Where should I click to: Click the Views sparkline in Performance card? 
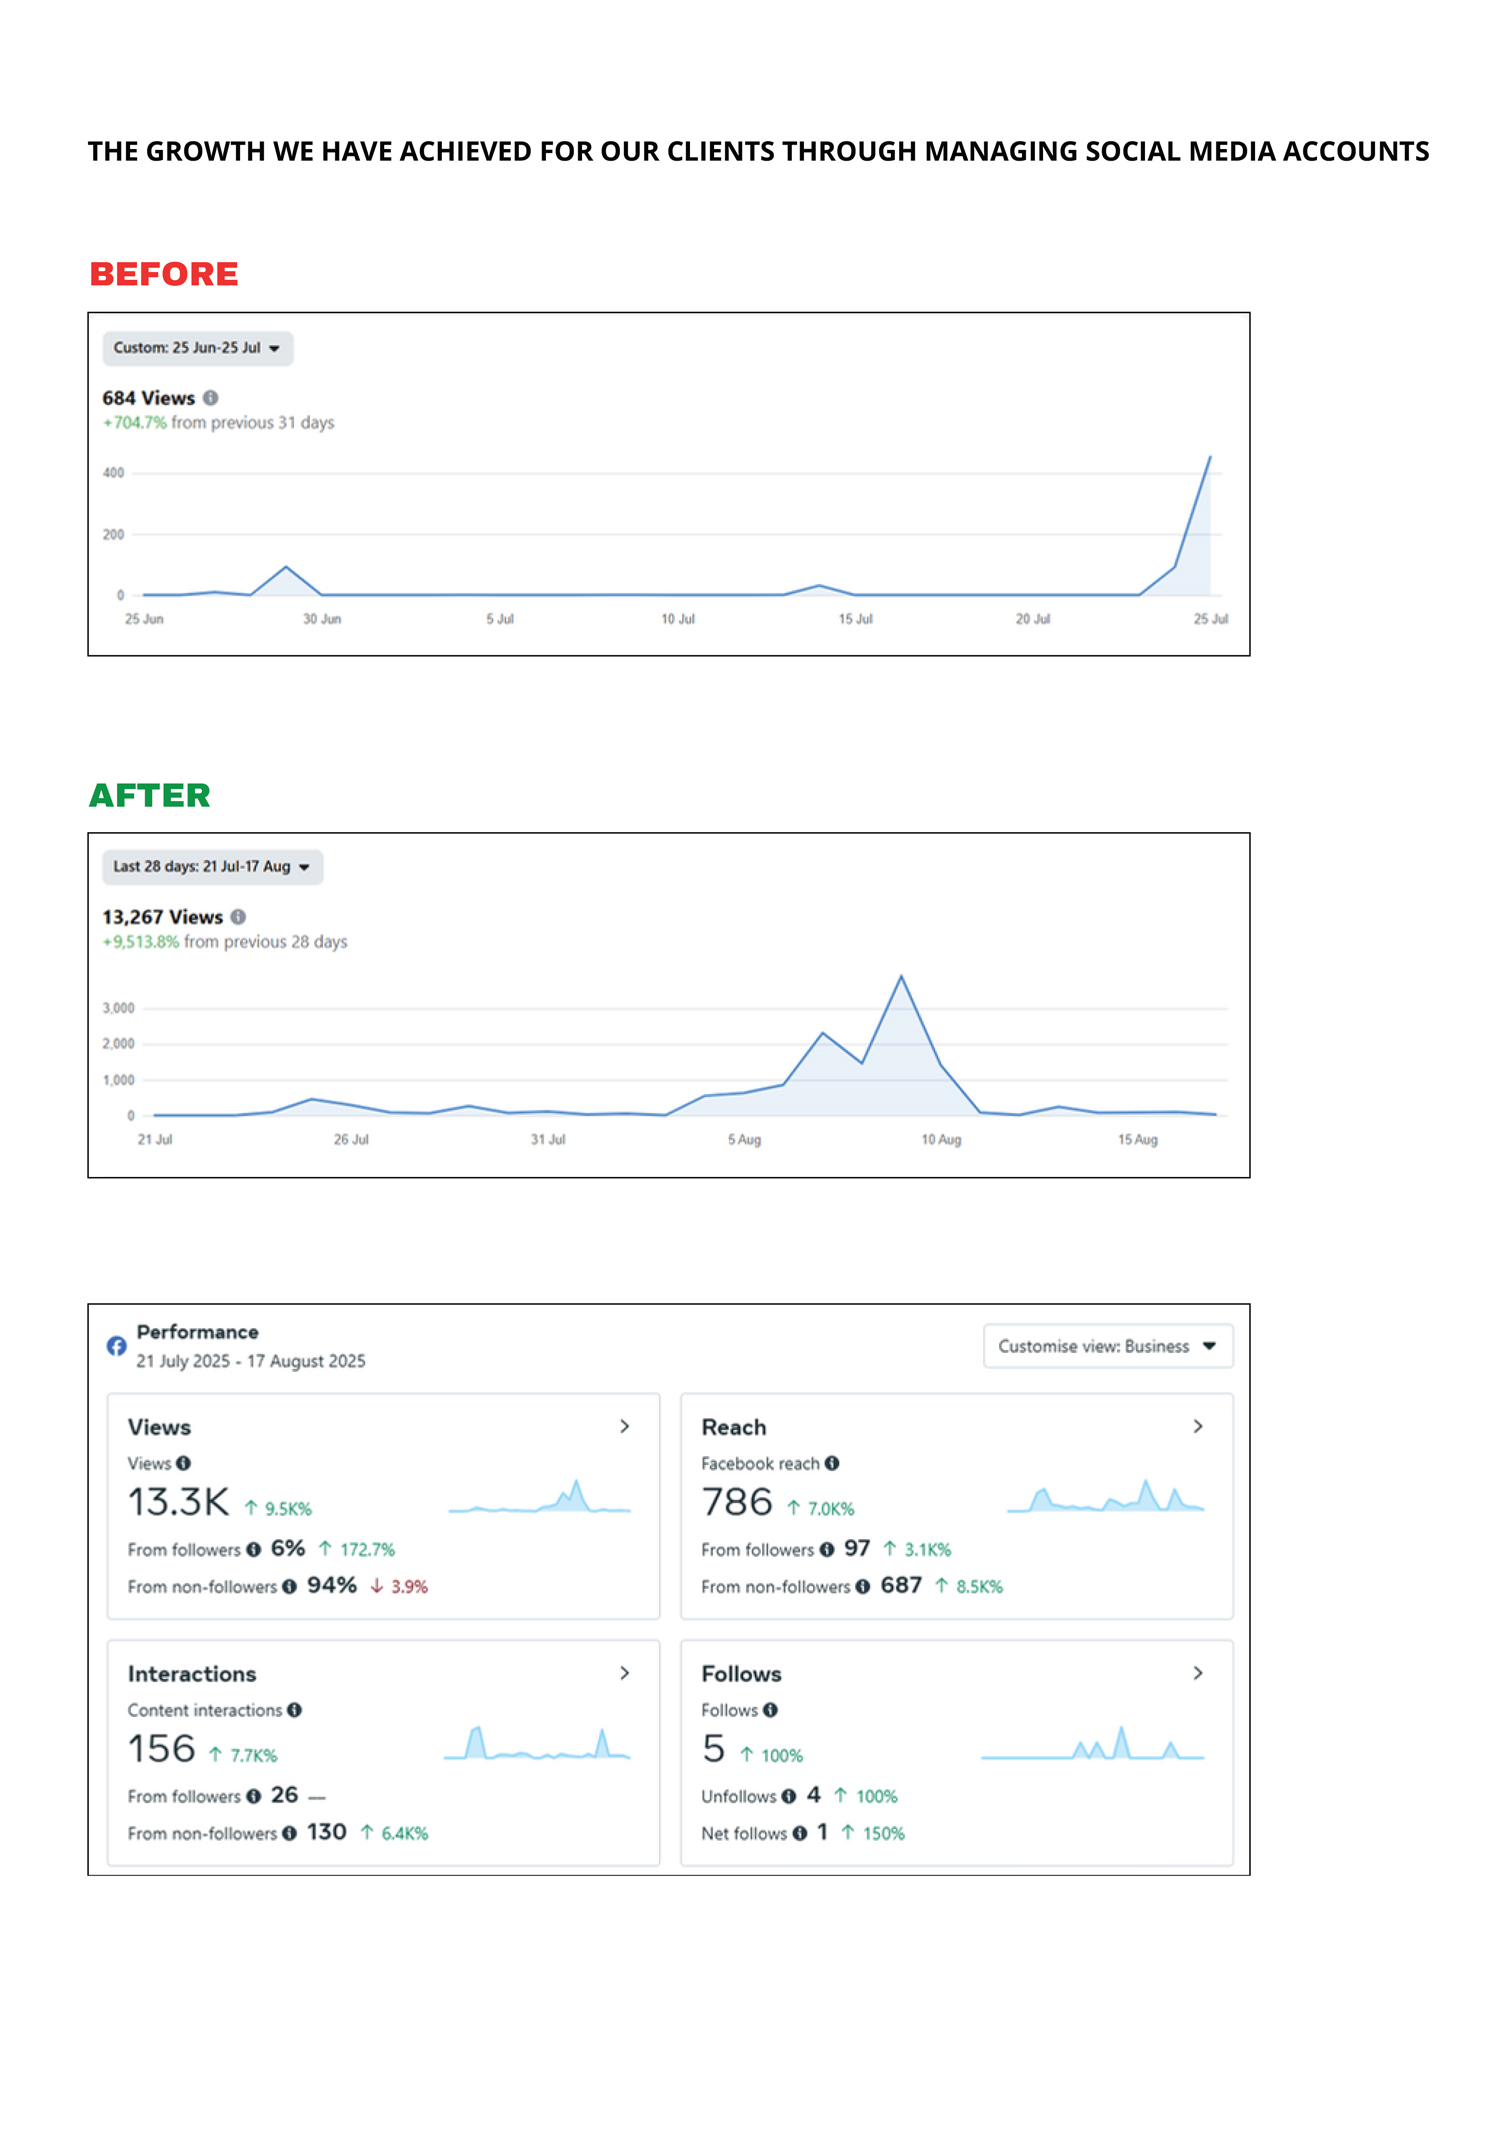point(540,1498)
